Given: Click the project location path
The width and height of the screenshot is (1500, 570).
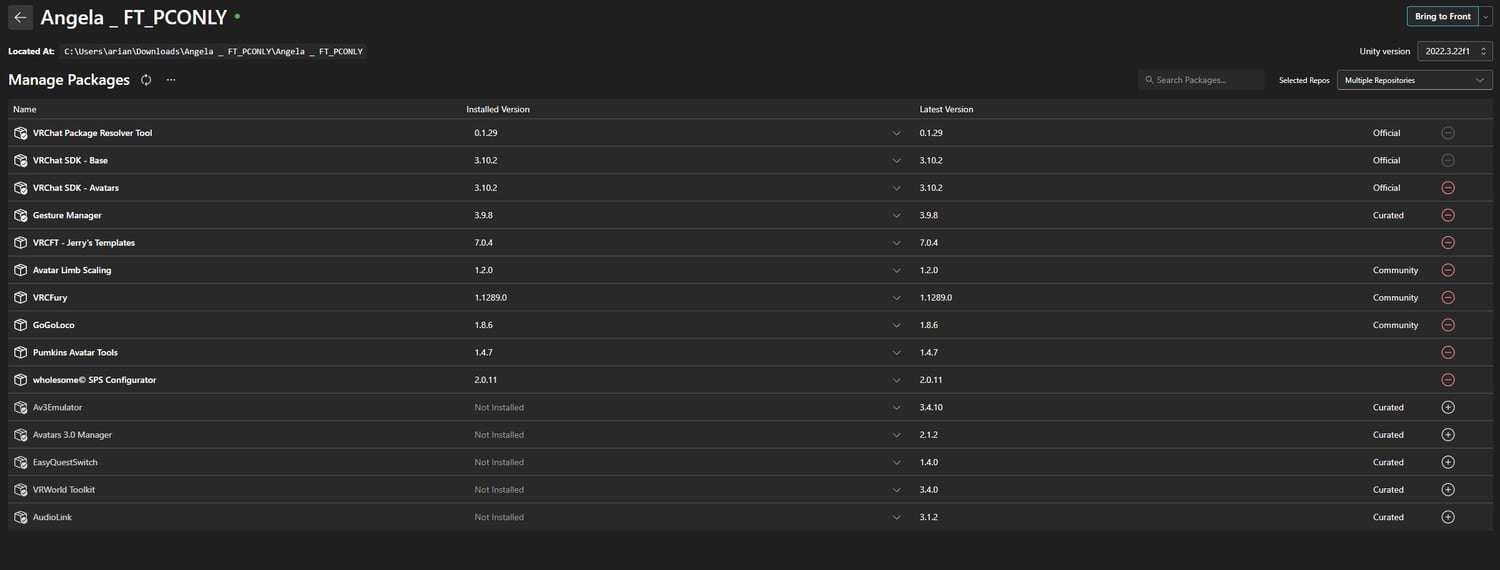Looking at the screenshot, I should [213, 51].
